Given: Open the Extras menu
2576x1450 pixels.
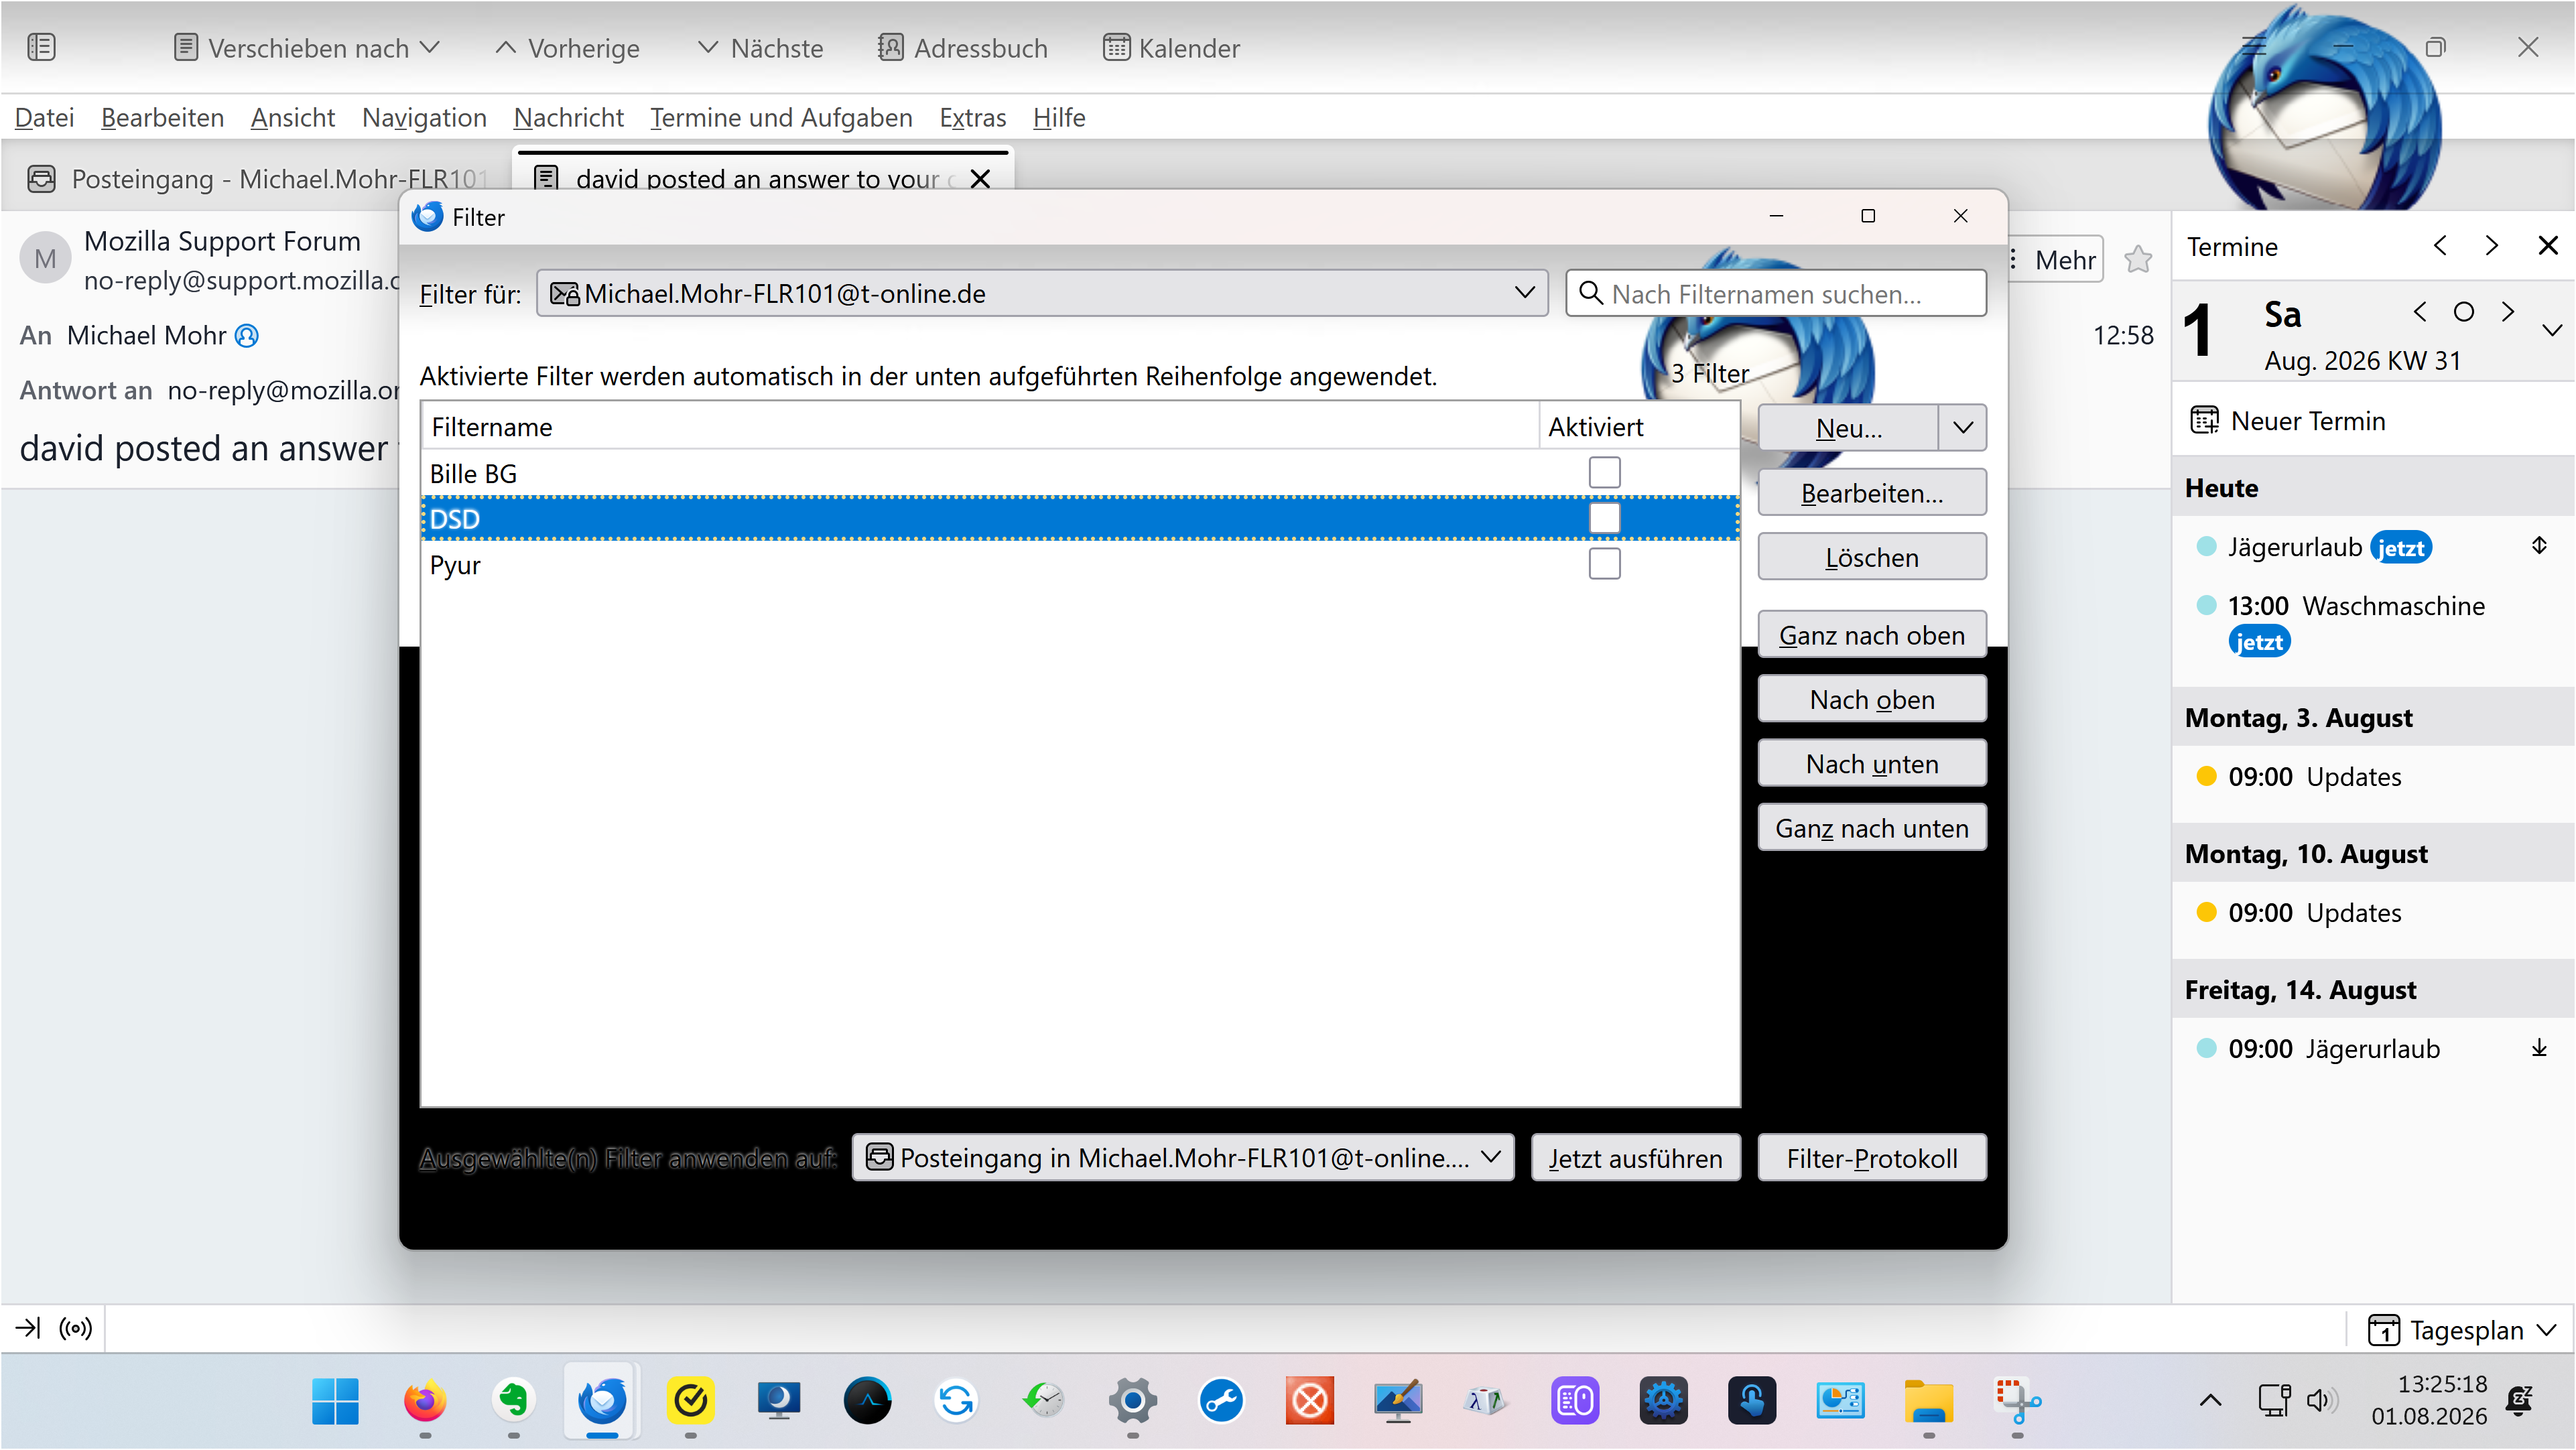Looking at the screenshot, I should click(x=972, y=118).
